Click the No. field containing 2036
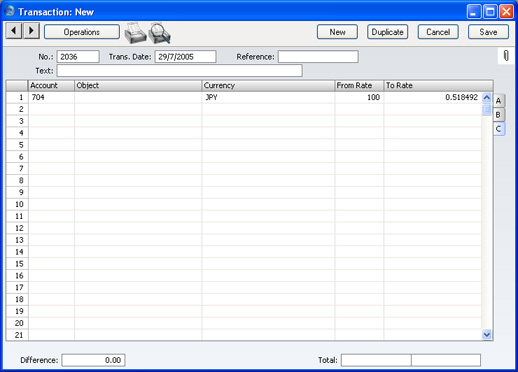 point(78,57)
